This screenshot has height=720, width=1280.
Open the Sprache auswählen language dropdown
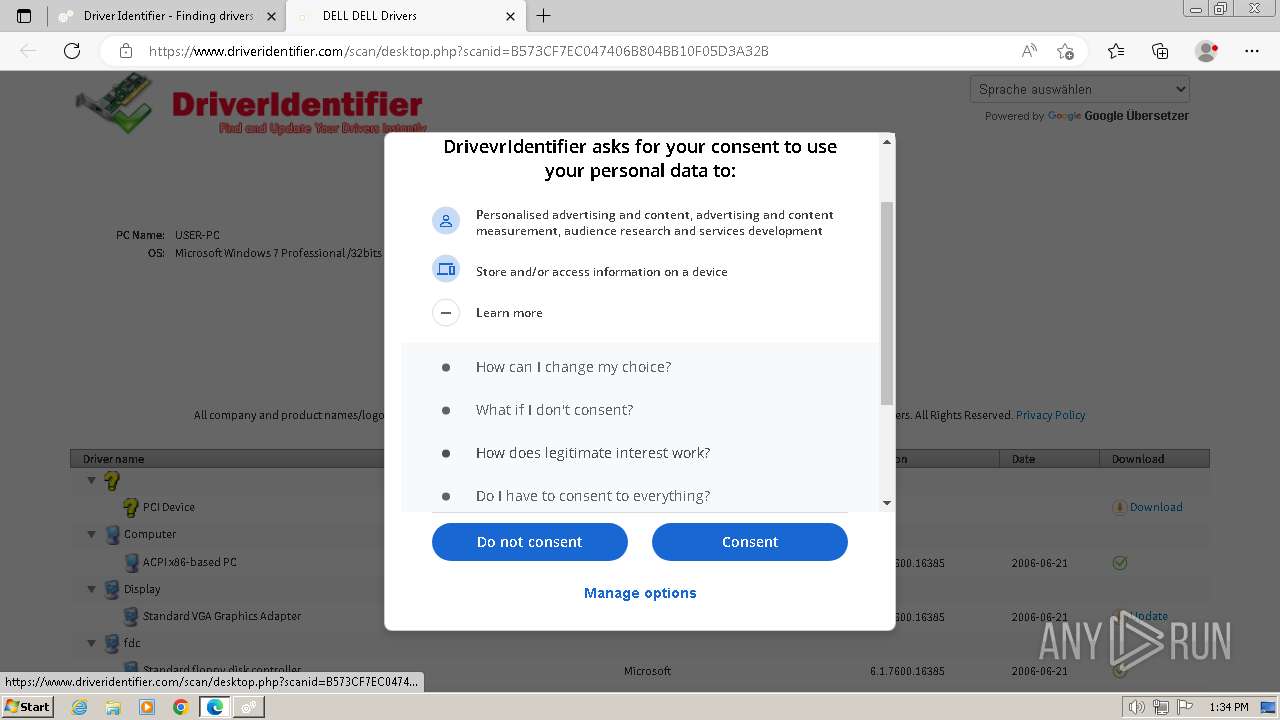1080,89
